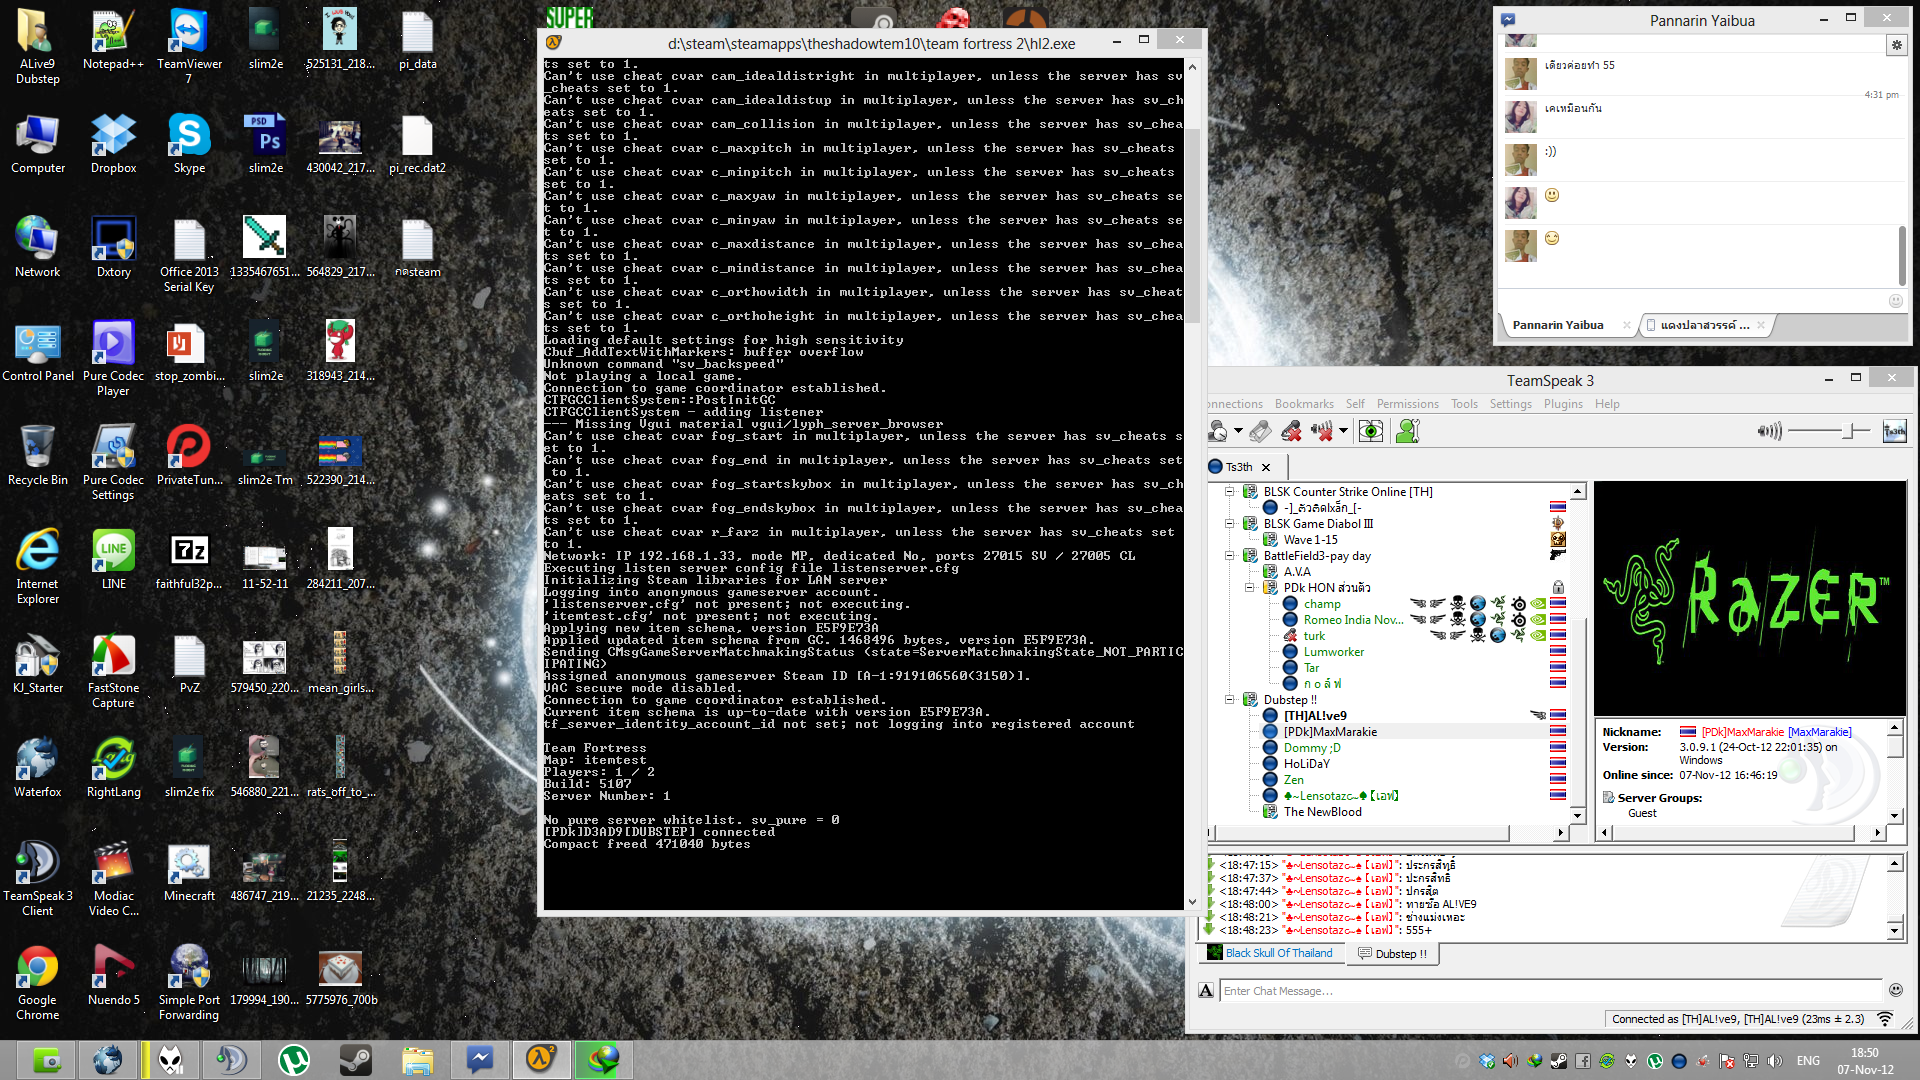Screen dimensions: 1920x1080
Task: Open the subscribe channels eye icon
Action: 1371,431
